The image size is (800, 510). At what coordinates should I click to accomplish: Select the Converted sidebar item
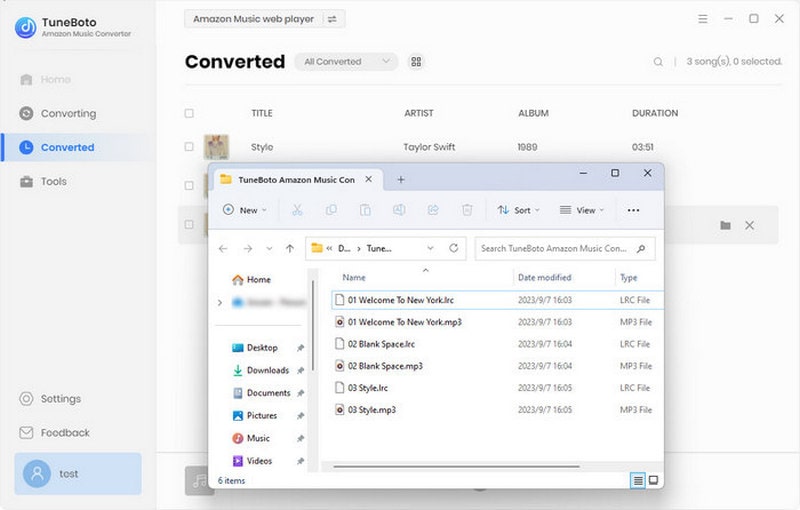point(78,147)
